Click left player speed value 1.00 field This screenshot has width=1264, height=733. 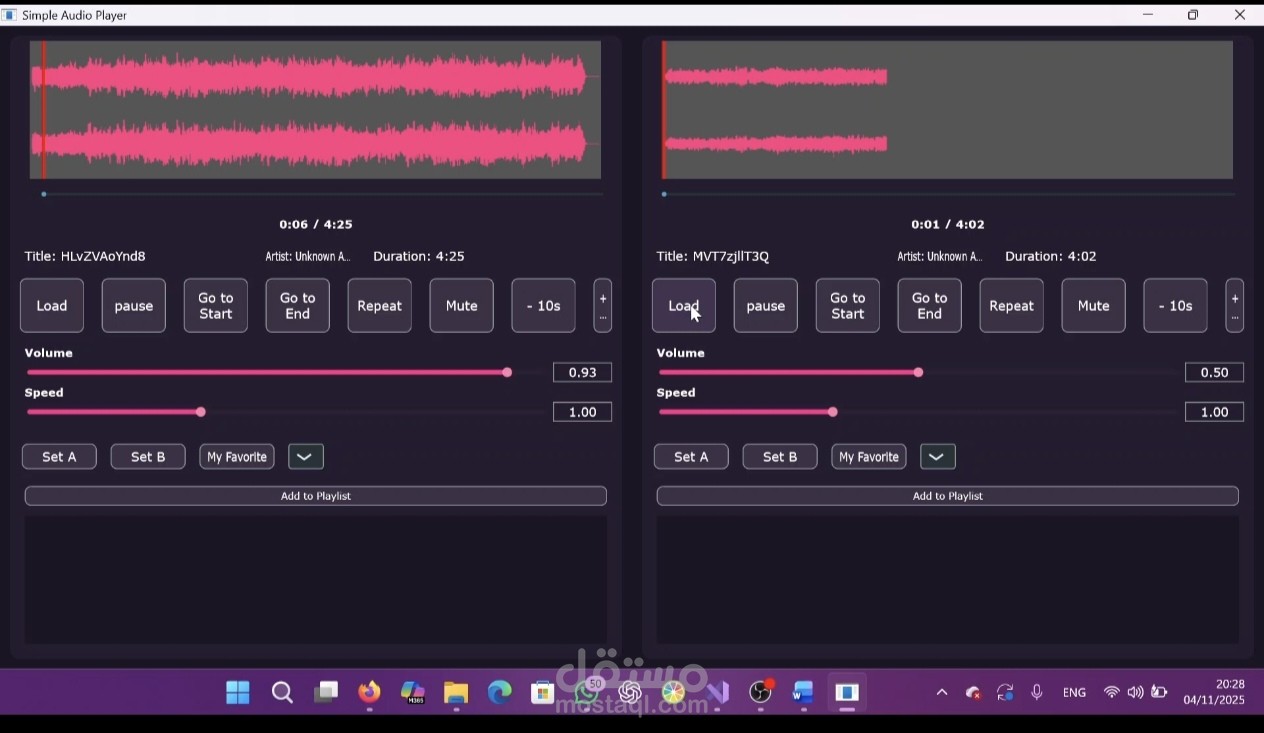(582, 412)
